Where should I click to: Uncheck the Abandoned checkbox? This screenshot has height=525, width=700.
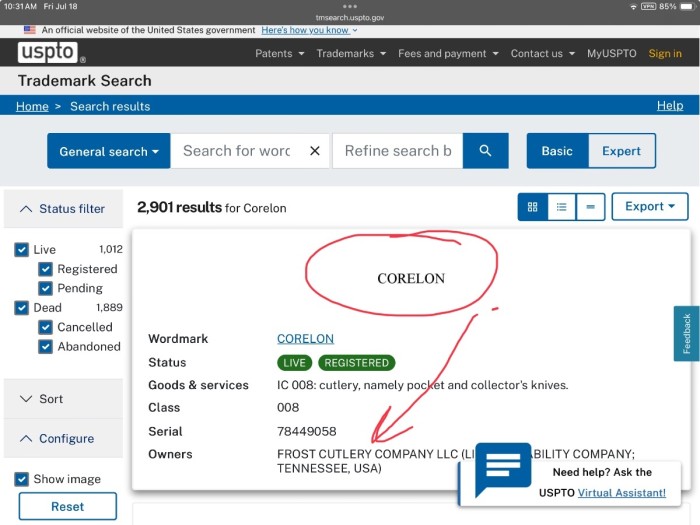click(x=45, y=346)
